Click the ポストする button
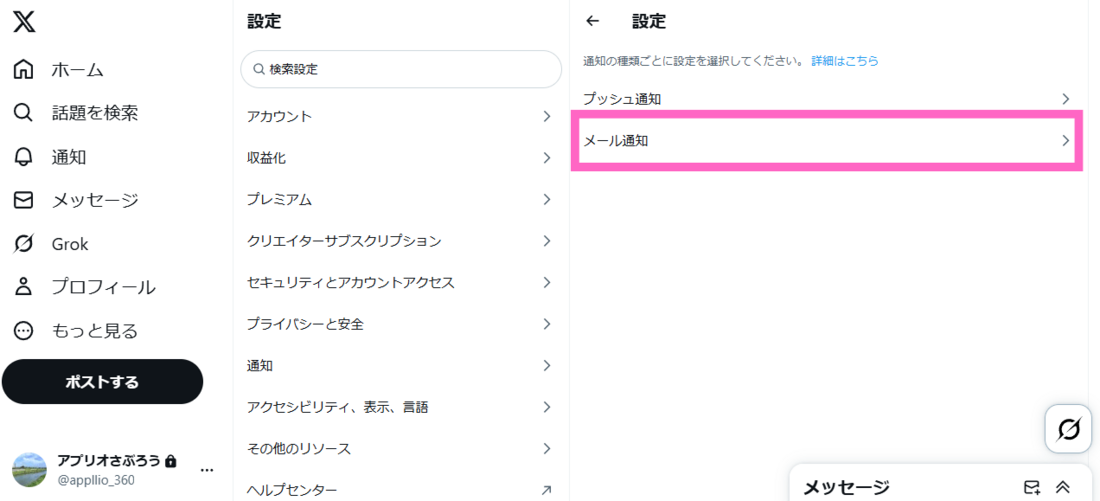The image size is (1100, 501). (x=102, y=382)
